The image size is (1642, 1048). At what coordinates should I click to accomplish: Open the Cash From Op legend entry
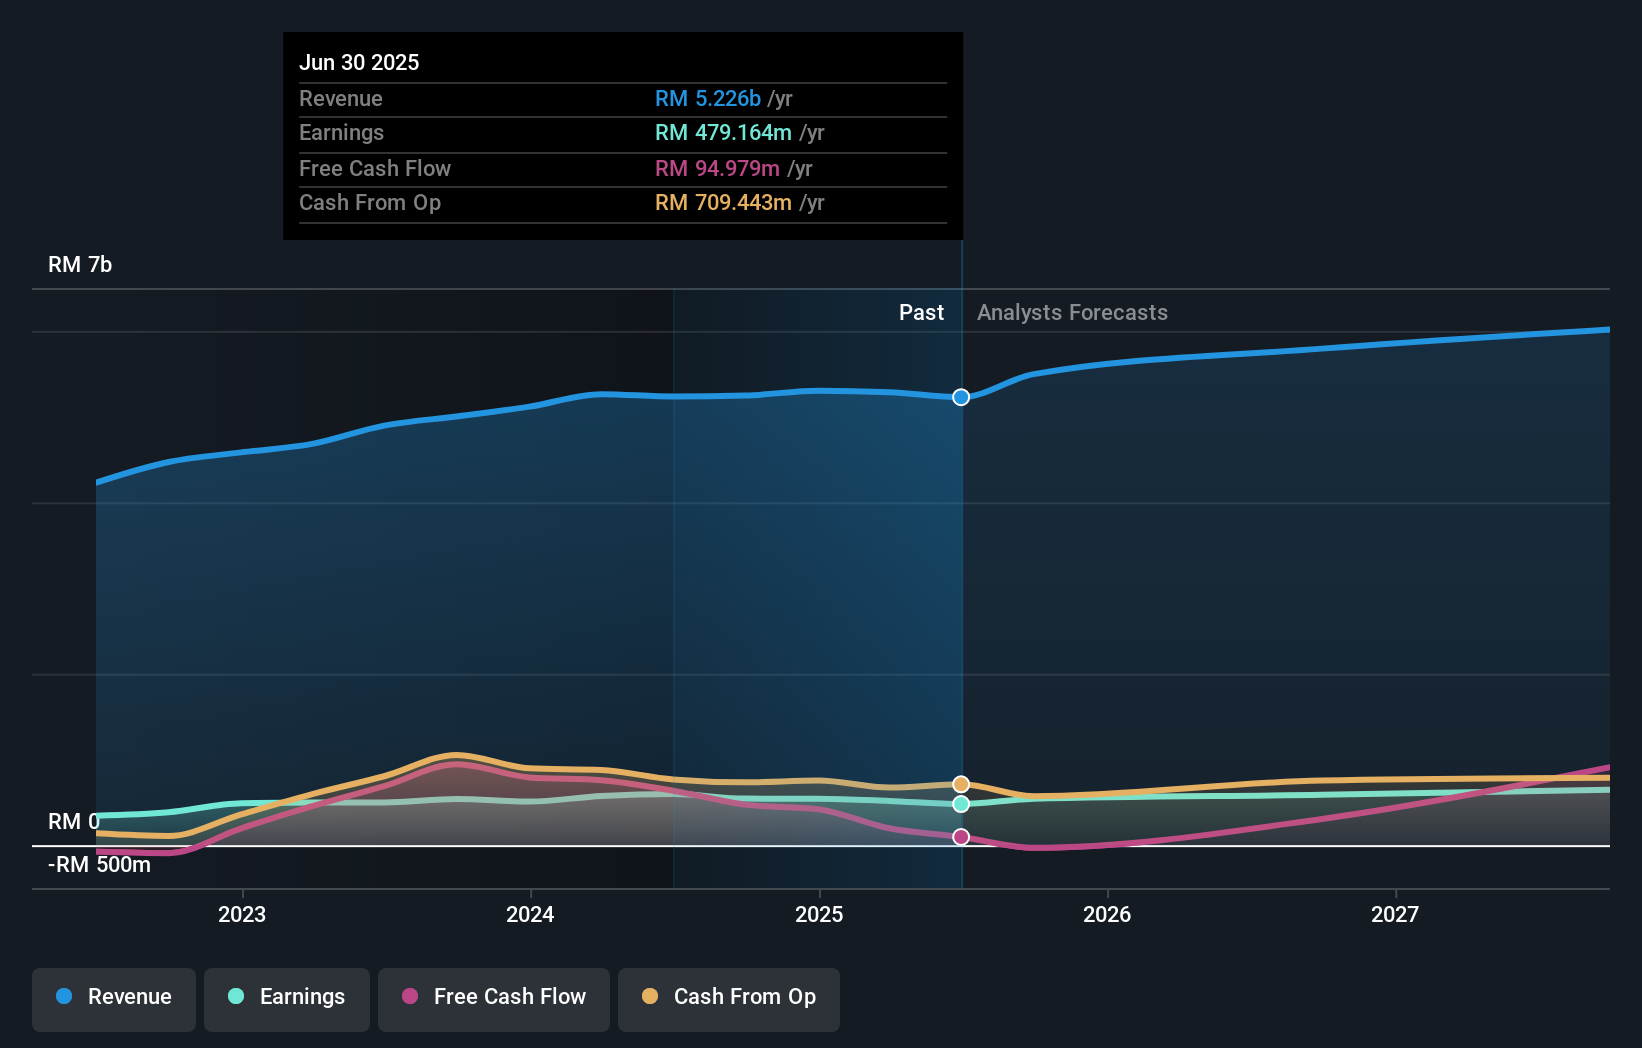[728, 997]
